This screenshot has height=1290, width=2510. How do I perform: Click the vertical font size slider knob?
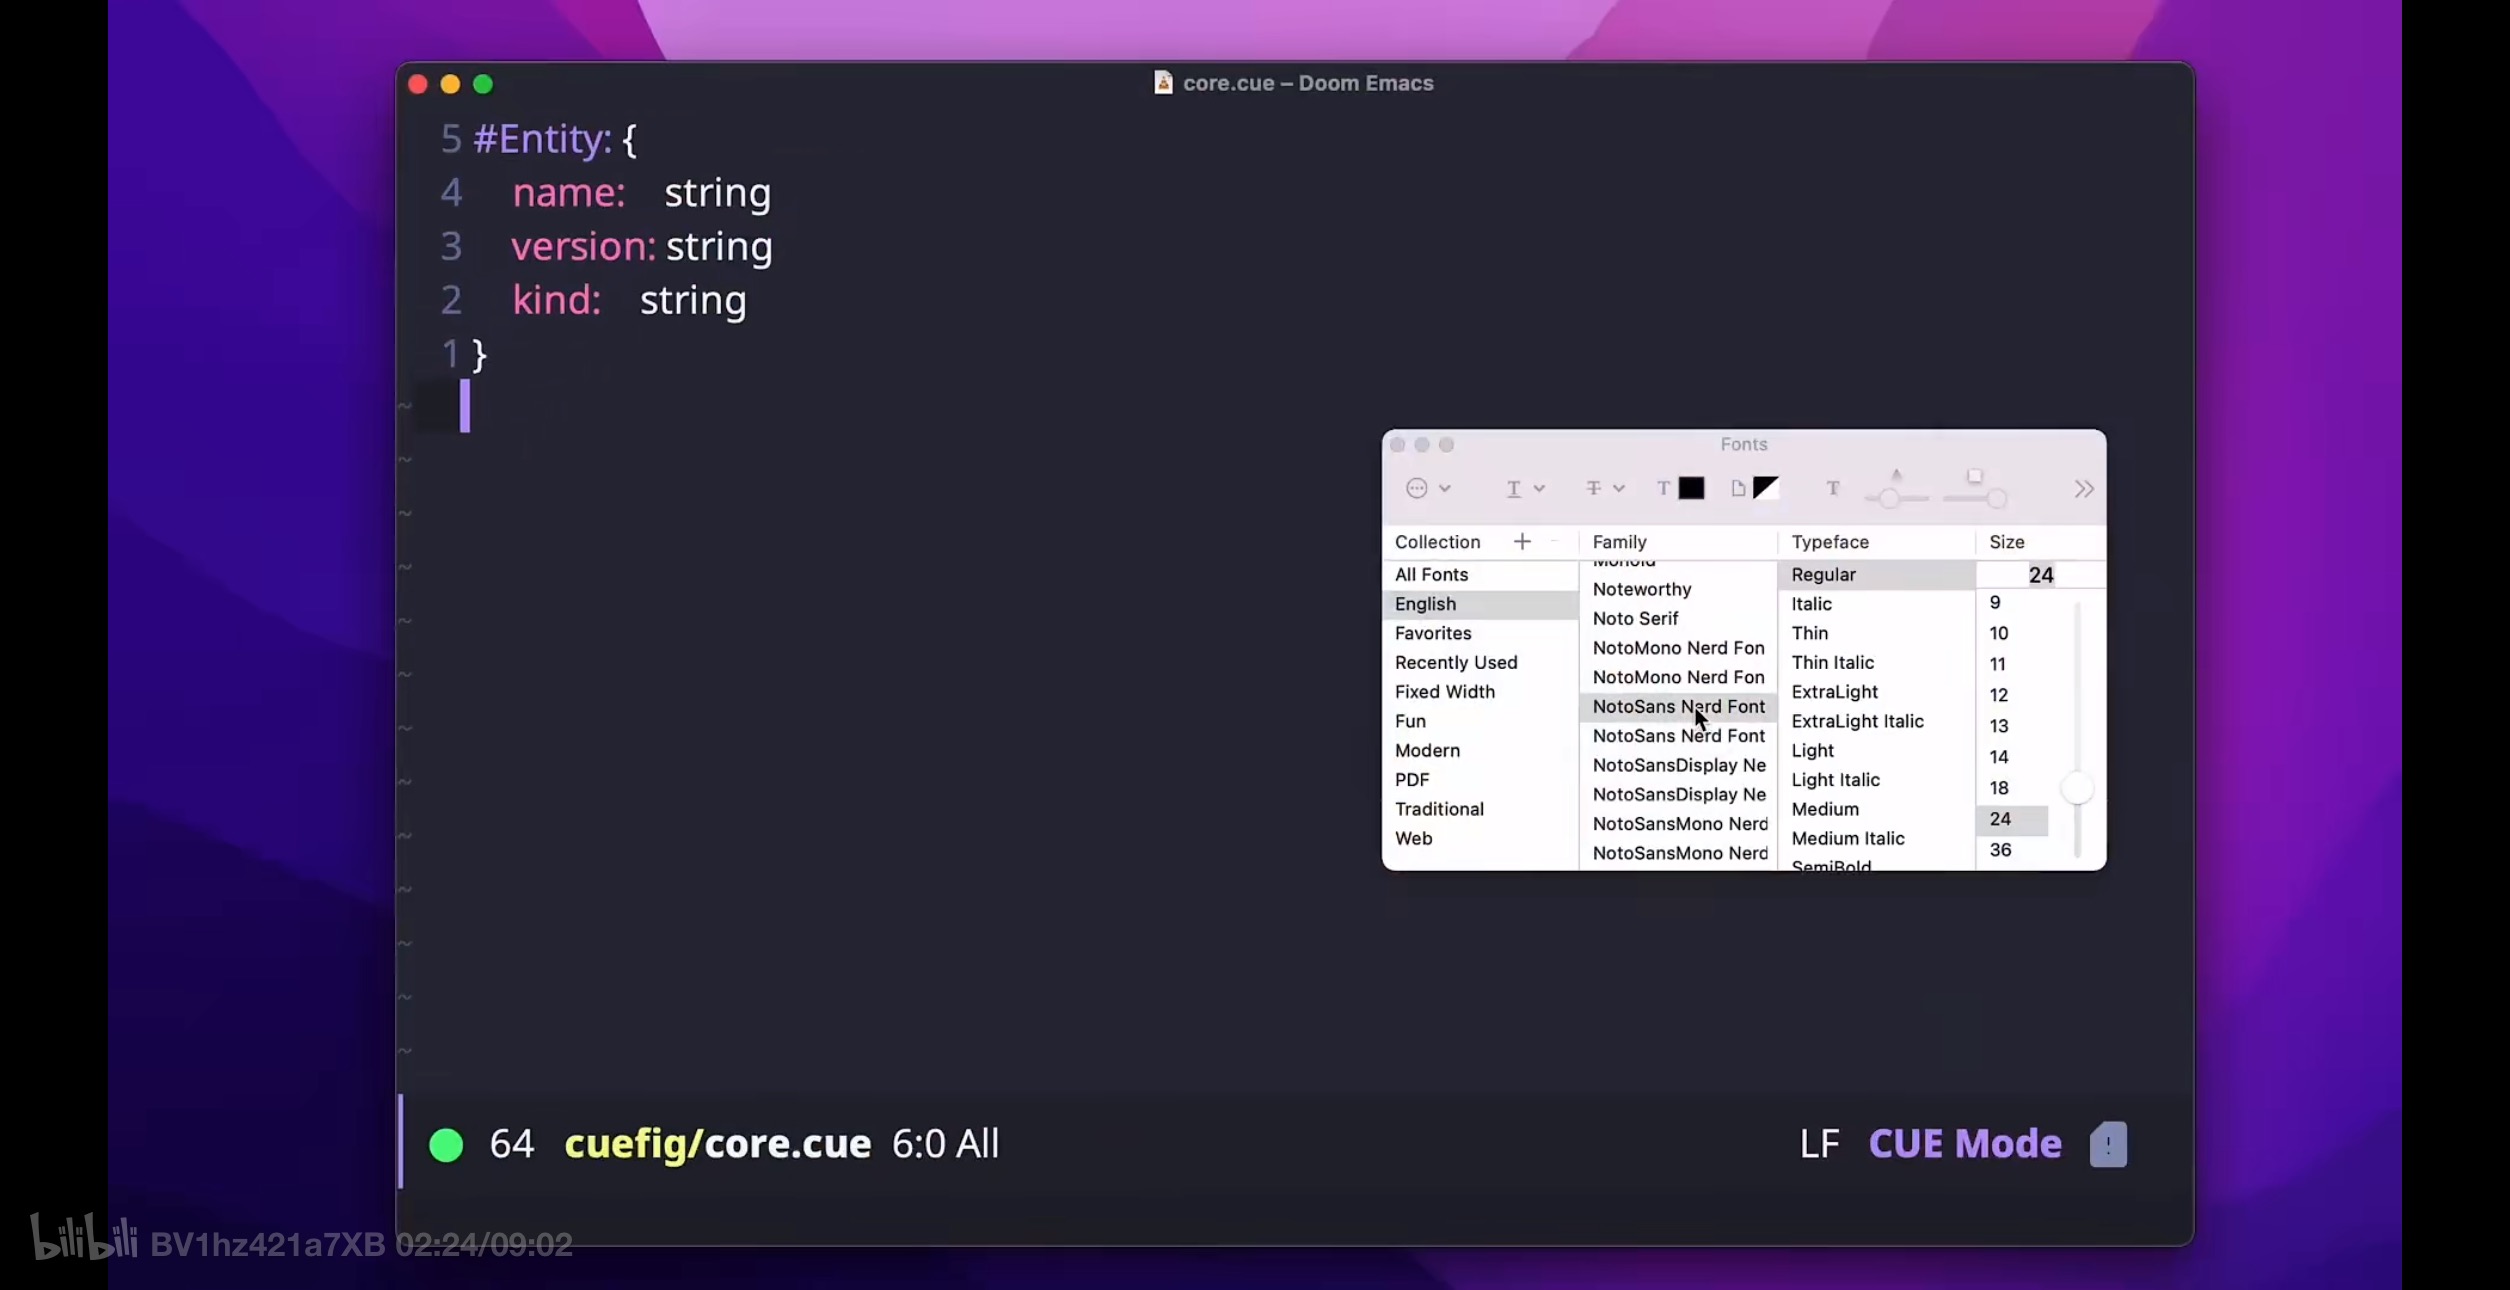(2077, 788)
